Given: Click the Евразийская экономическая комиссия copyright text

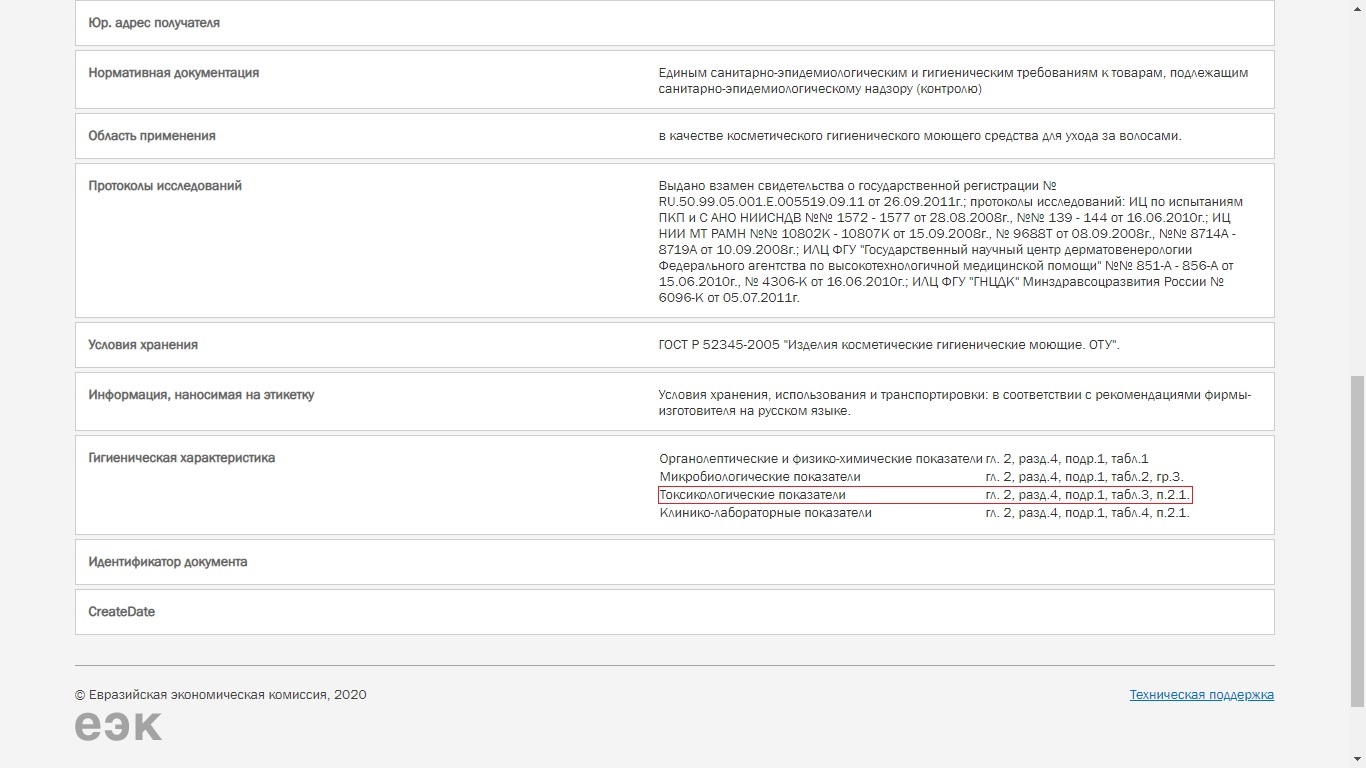Looking at the screenshot, I should click(220, 695).
